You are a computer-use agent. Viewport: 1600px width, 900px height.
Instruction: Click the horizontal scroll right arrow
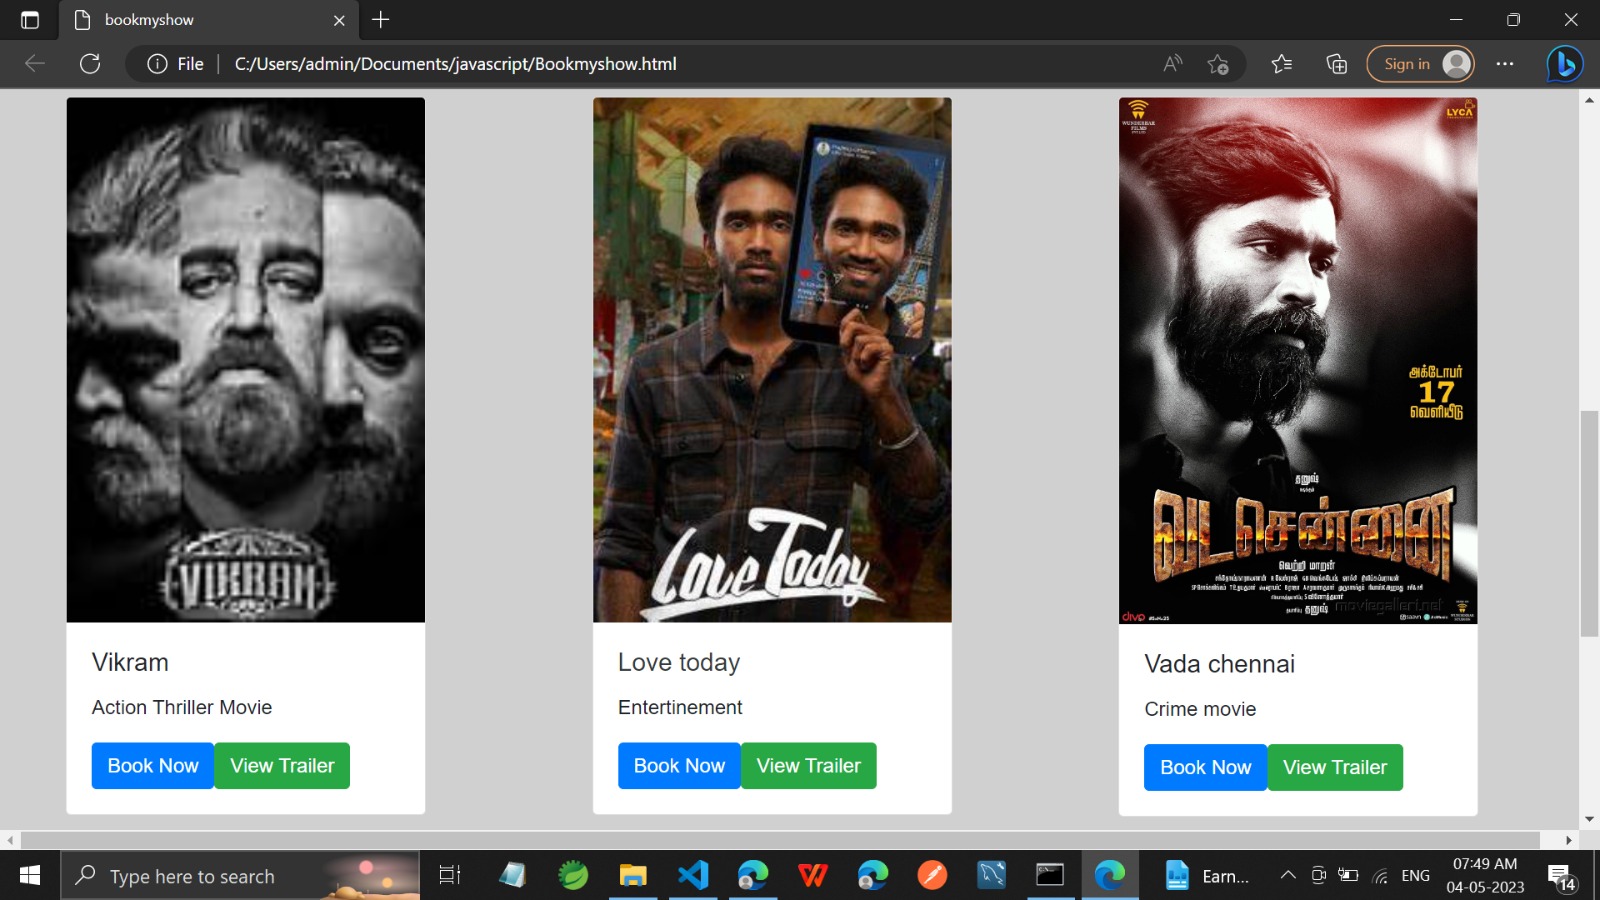pos(1569,840)
